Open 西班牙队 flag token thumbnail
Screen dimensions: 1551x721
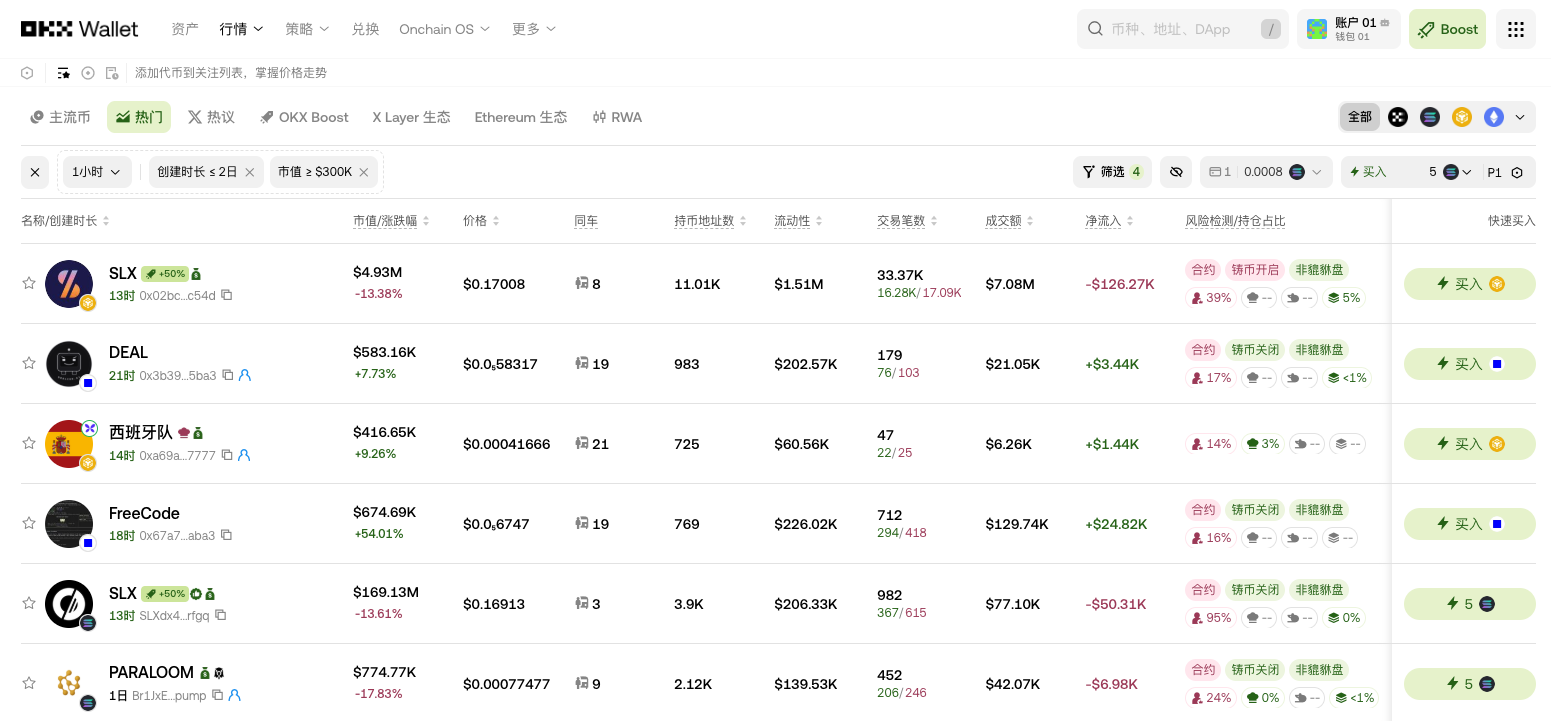(x=69, y=444)
